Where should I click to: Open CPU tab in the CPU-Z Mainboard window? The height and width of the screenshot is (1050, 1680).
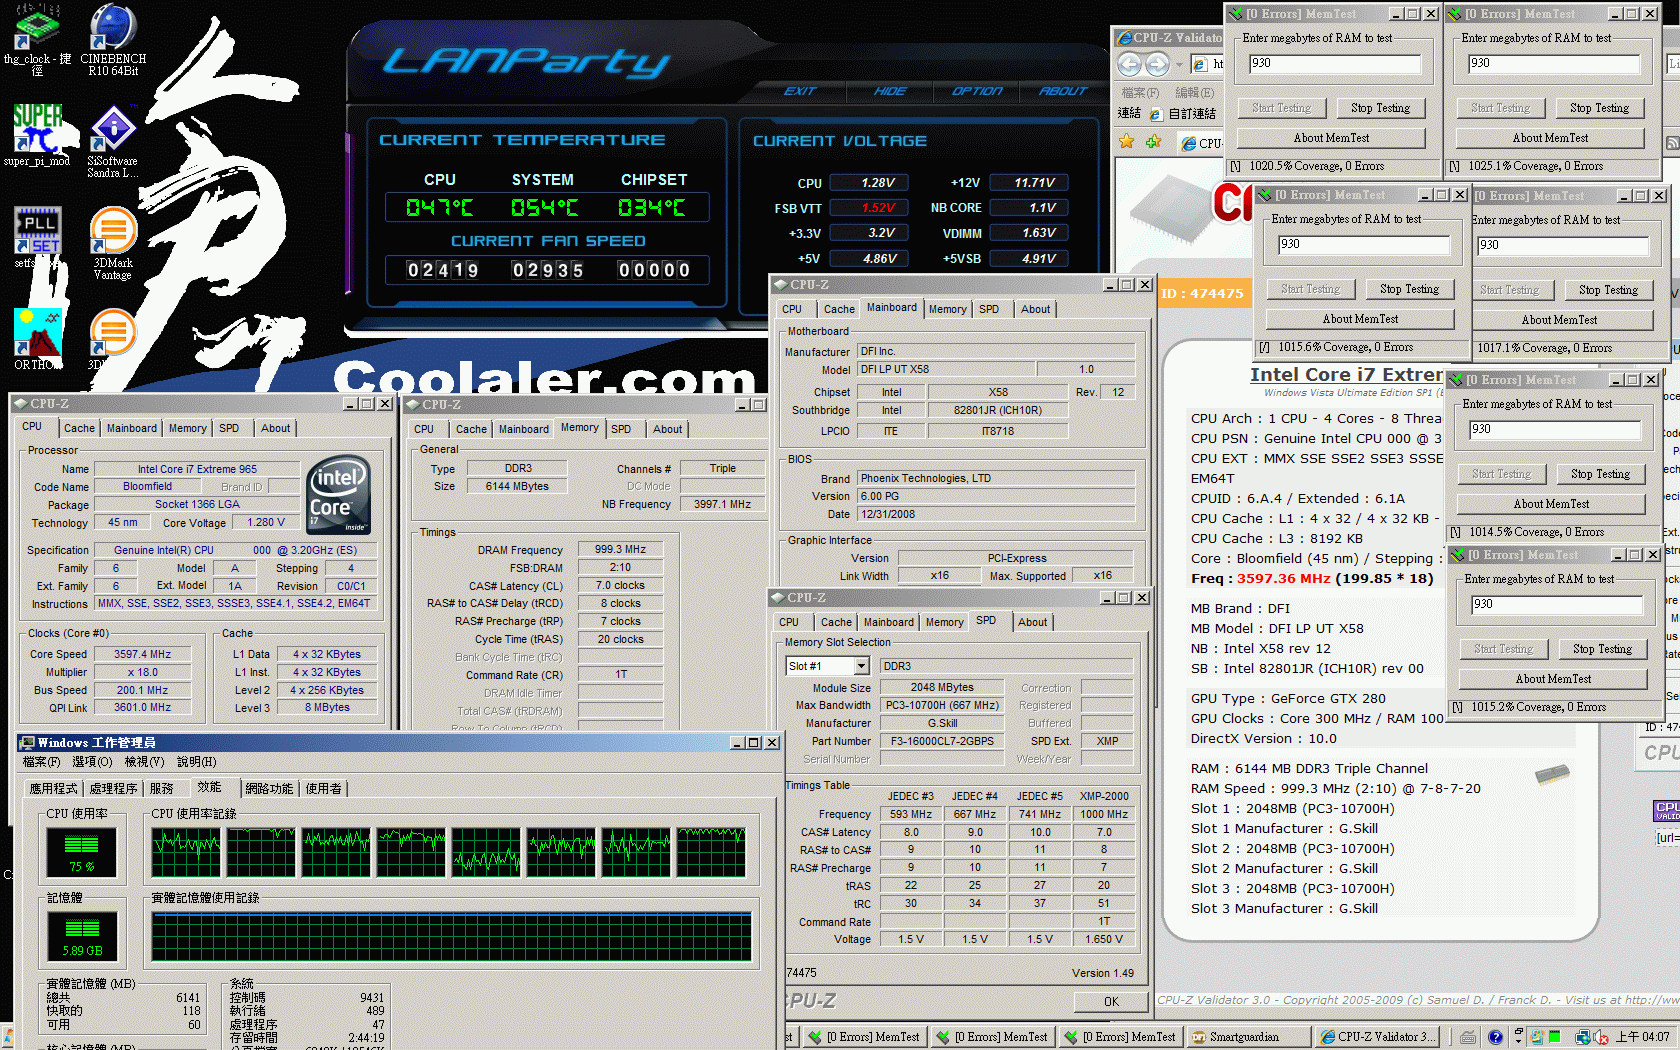pyautogui.click(x=792, y=309)
